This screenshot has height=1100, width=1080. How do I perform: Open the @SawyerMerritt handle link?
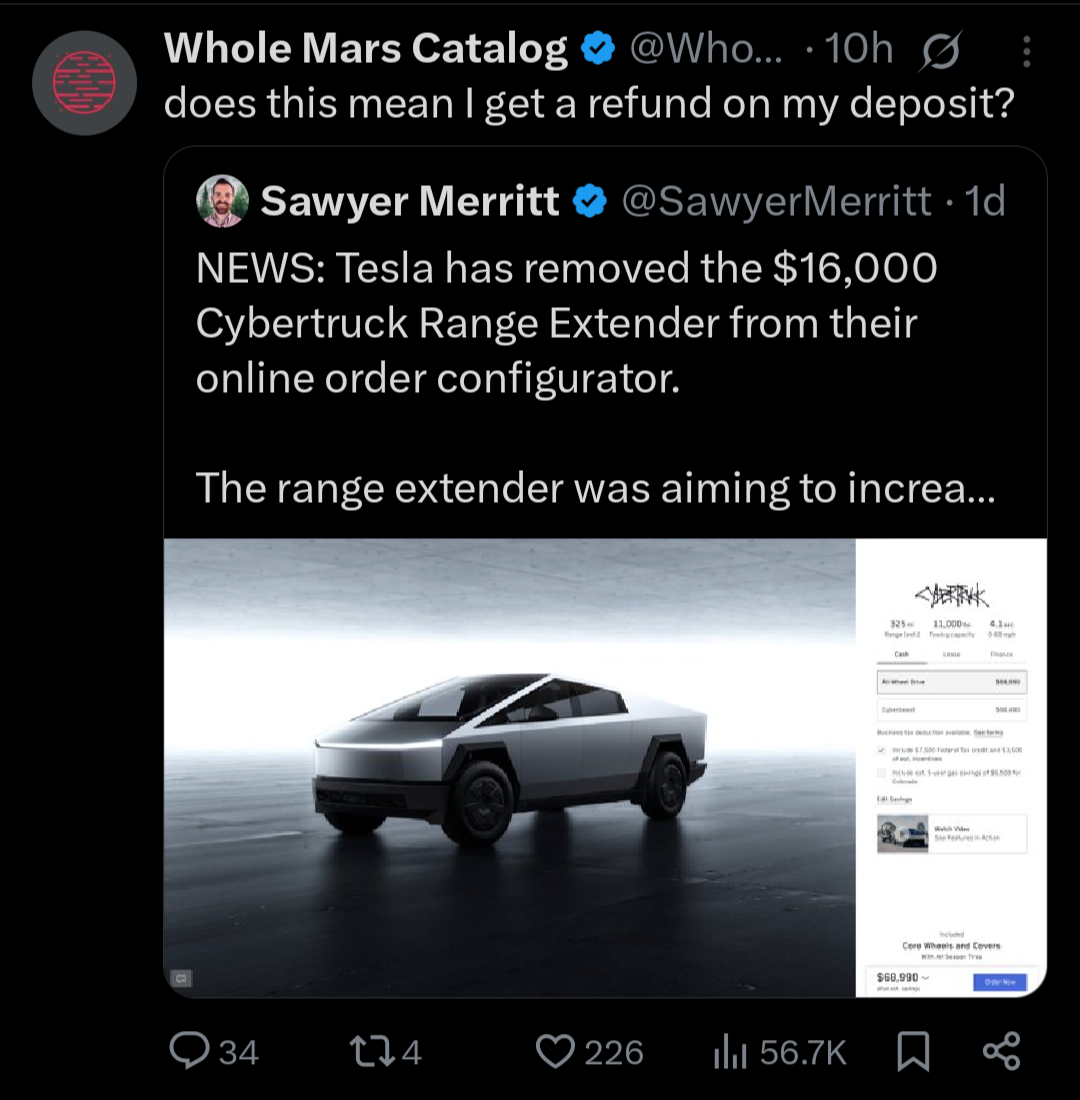pos(776,201)
